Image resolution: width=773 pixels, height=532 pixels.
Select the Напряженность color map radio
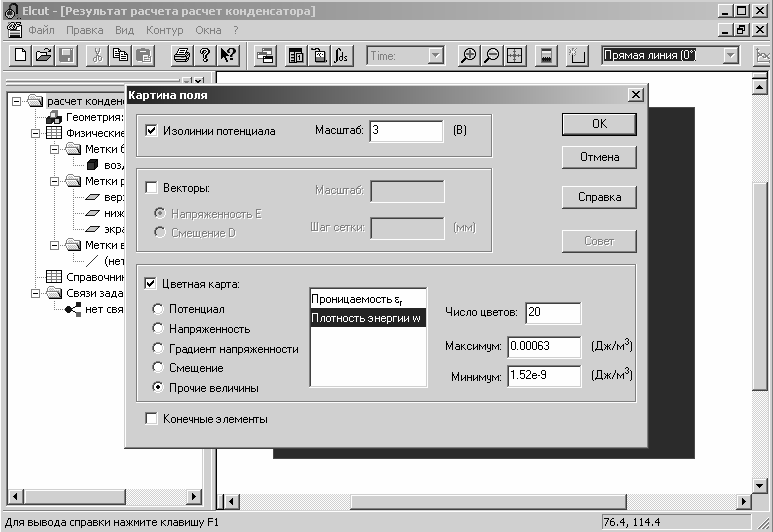[x=158, y=328]
